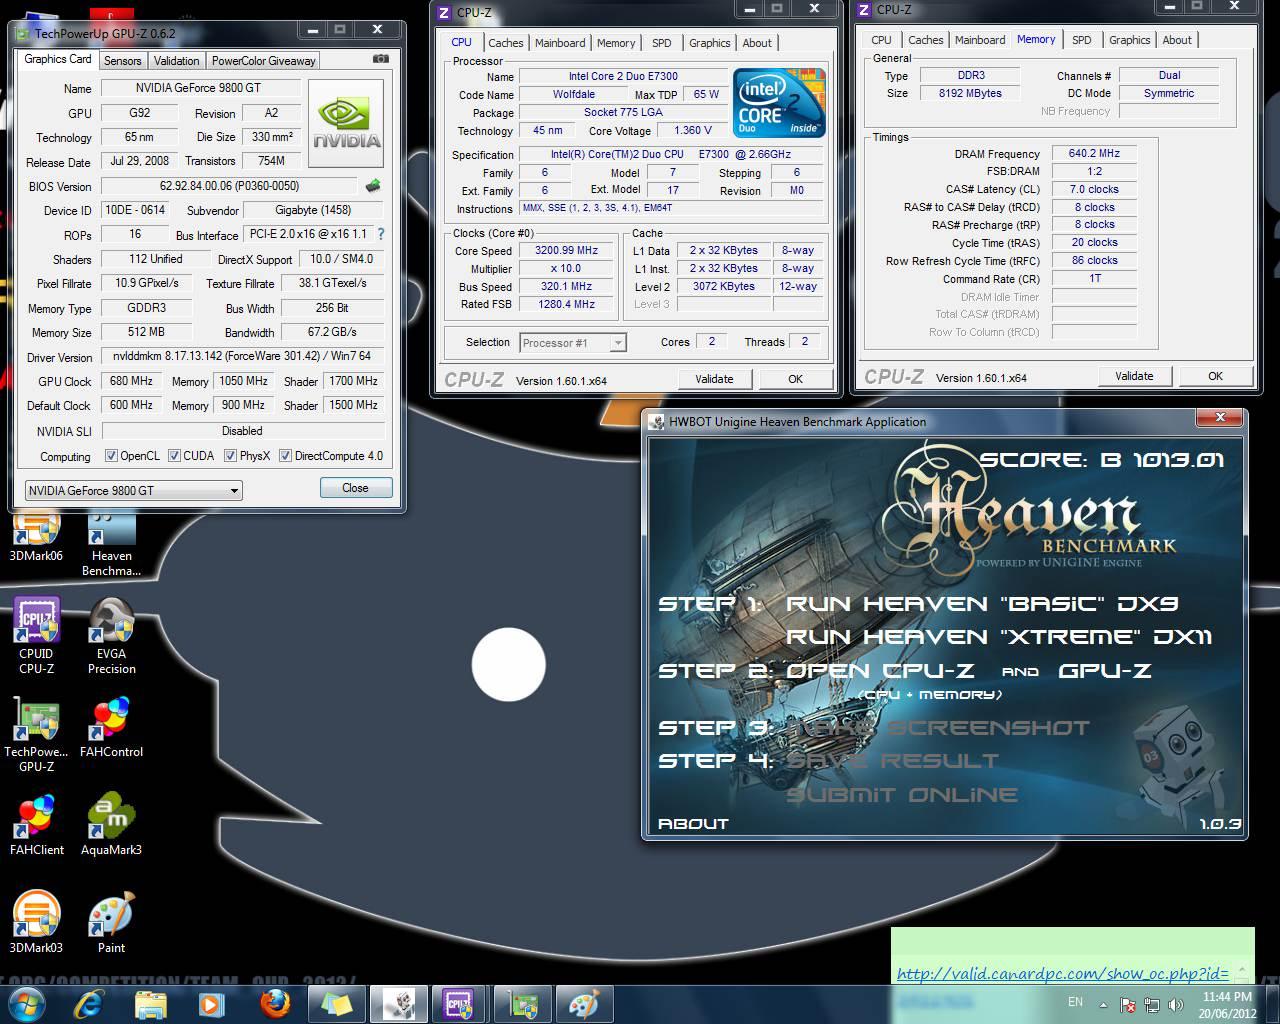
Task: Launch the AquaMark3 desktop shortcut
Action: click(111, 825)
